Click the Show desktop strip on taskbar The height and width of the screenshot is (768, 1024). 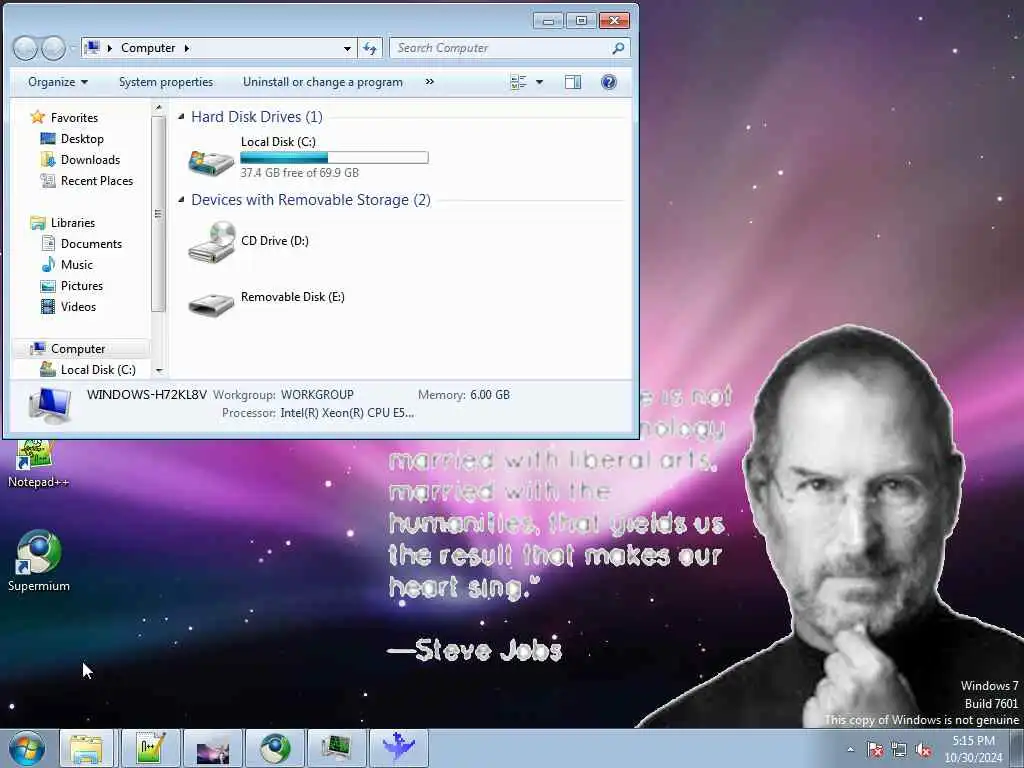point(1017,748)
